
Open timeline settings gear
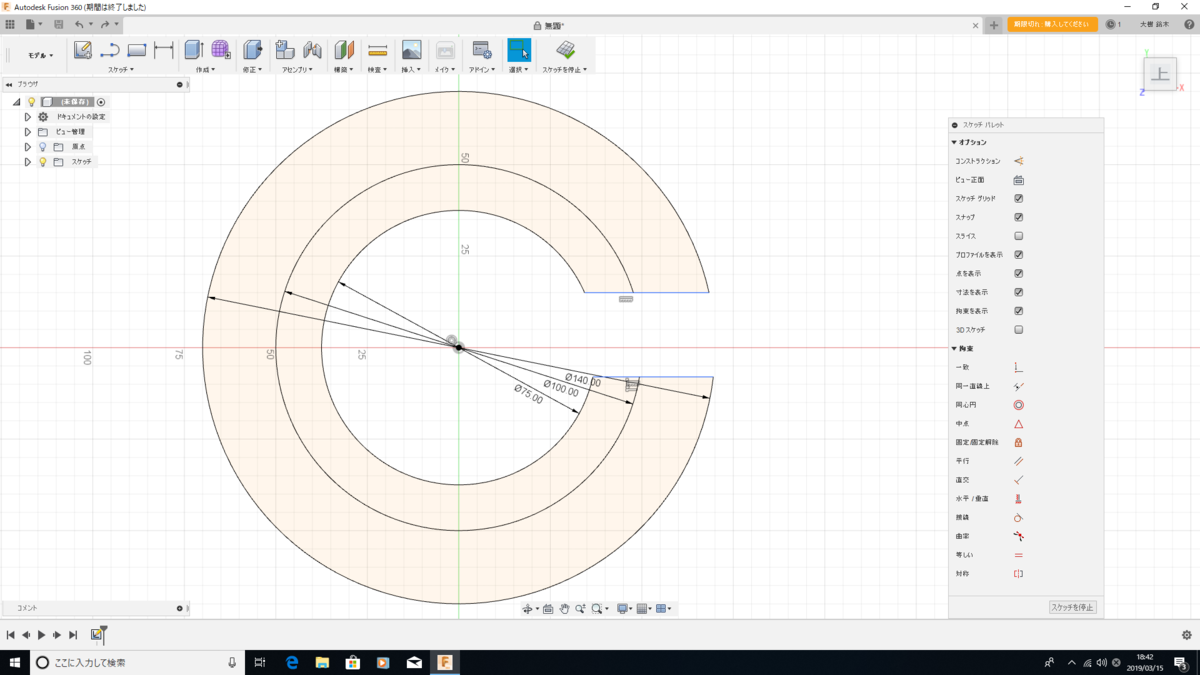1187,635
